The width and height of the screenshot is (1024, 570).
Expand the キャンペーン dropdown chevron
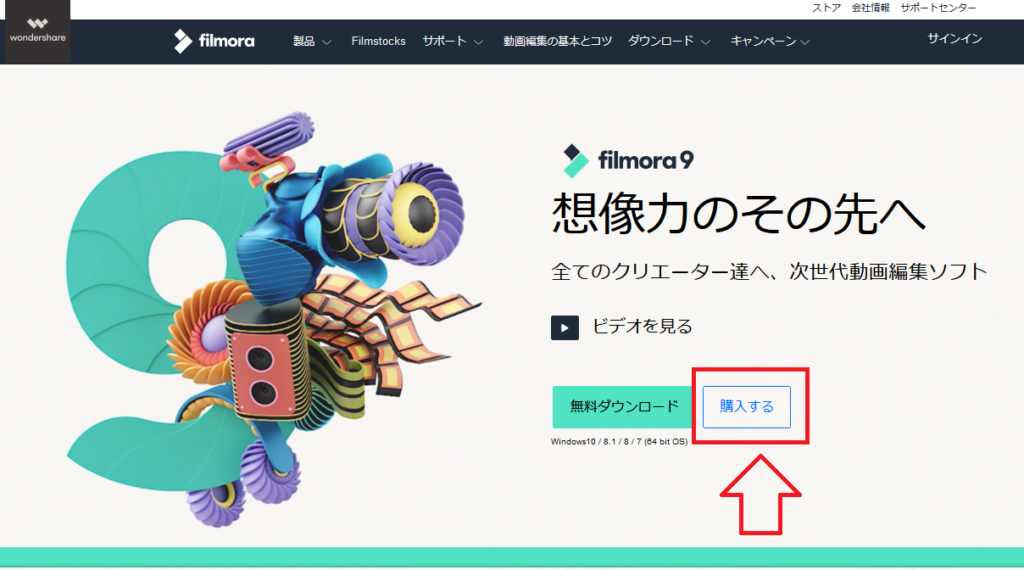click(x=805, y=42)
